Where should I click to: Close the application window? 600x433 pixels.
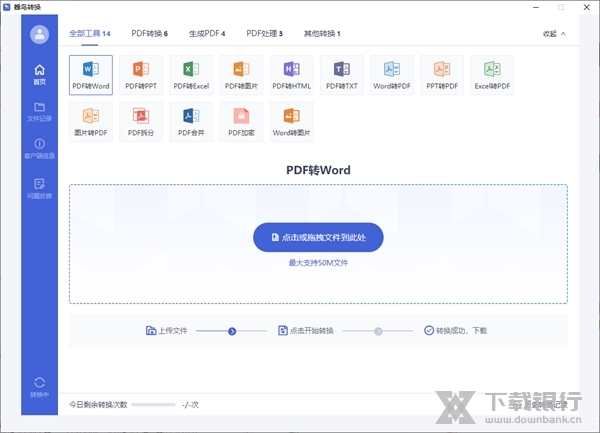pos(586,7)
